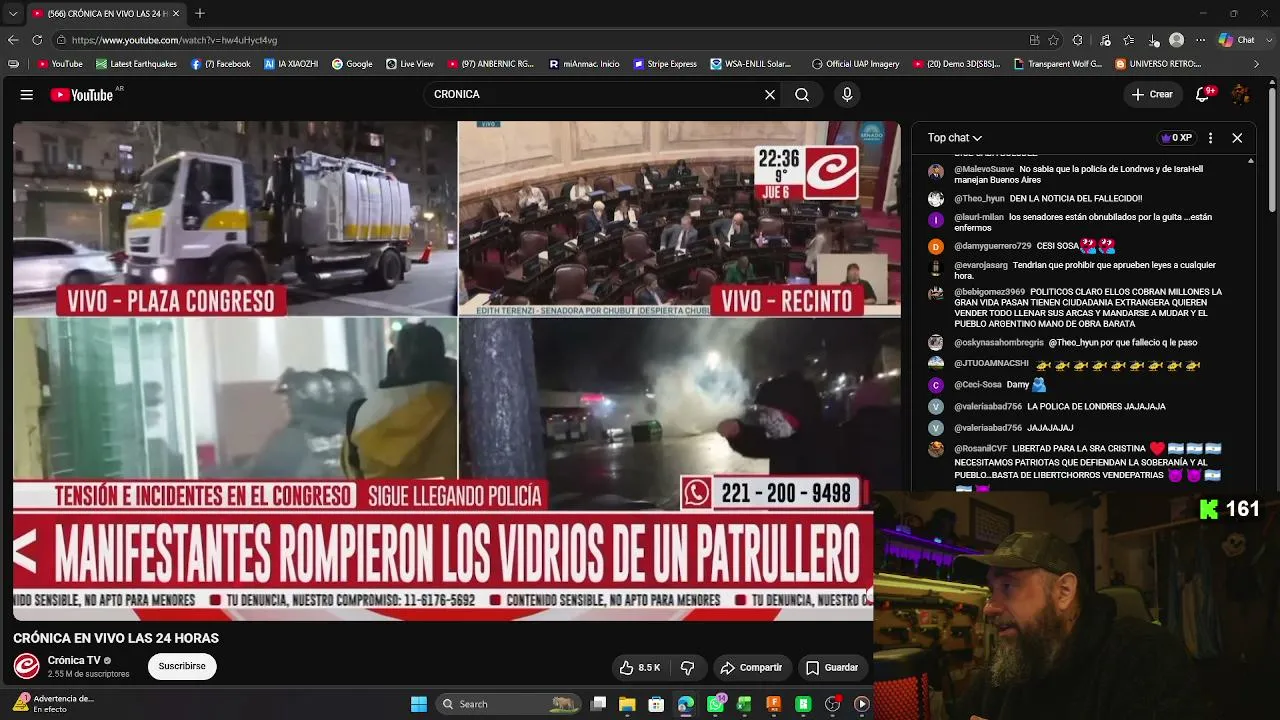Viewport: 1280px width, 720px height.
Task: Open Crónica TV channel avatar
Action: [27, 666]
